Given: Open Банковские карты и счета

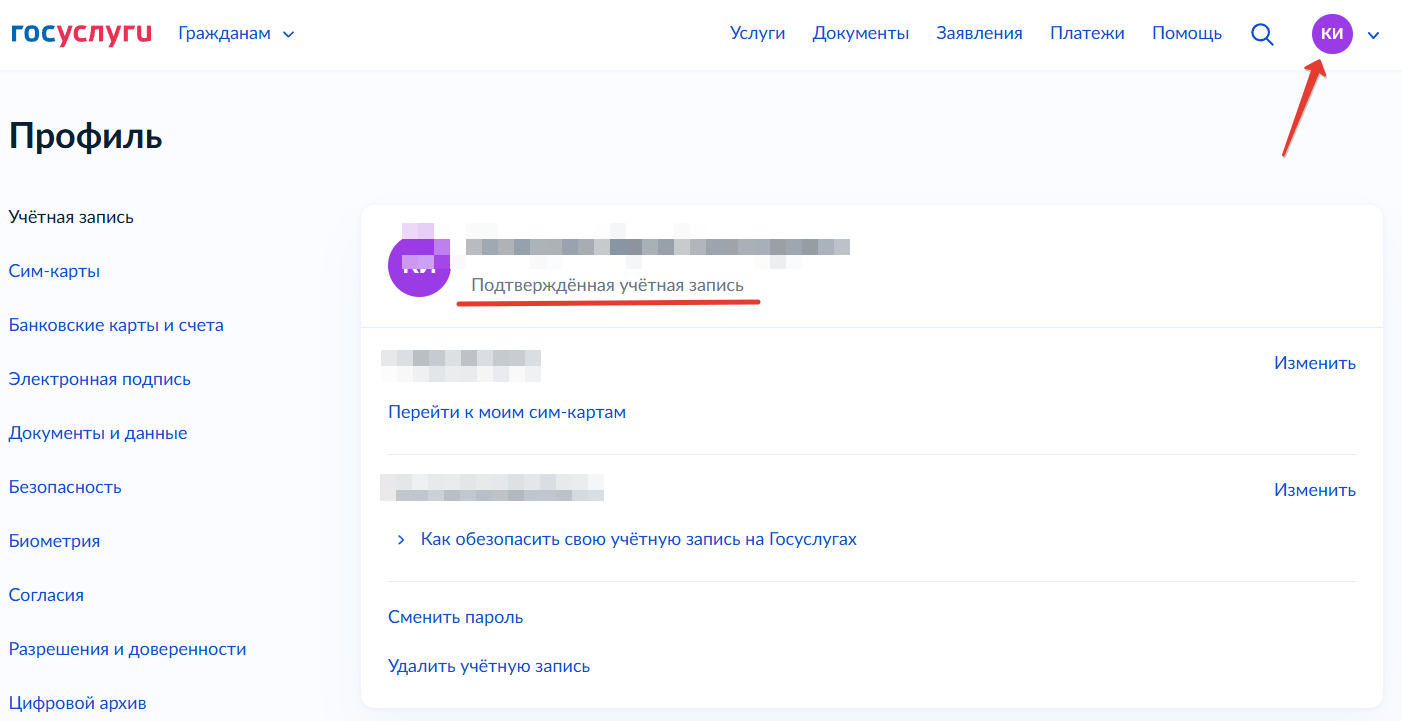Looking at the screenshot, I should pyautogui.click(x=116, y=324).
